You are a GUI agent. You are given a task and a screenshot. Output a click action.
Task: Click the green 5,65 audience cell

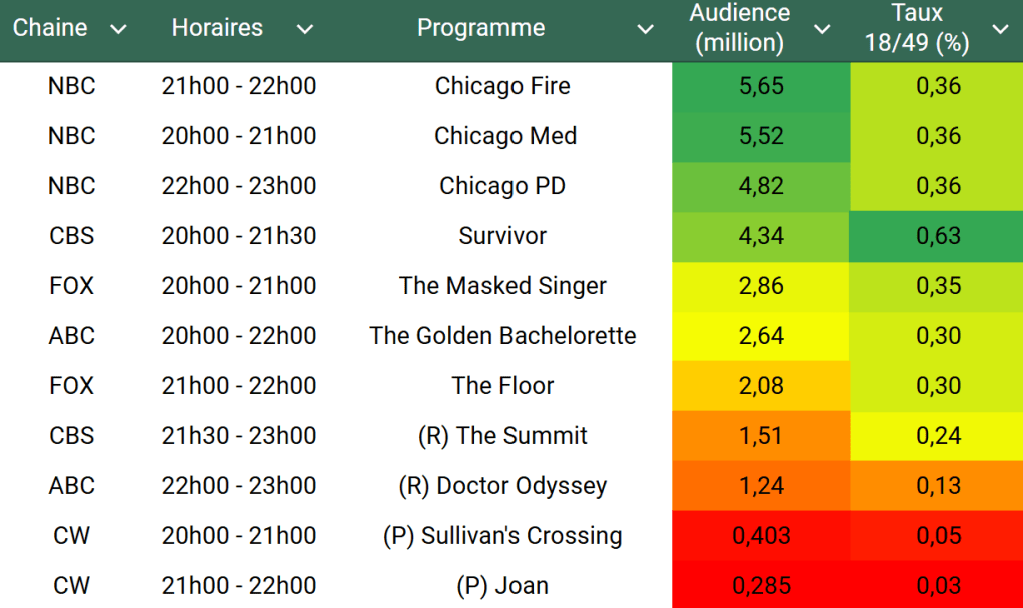point(761,86)
